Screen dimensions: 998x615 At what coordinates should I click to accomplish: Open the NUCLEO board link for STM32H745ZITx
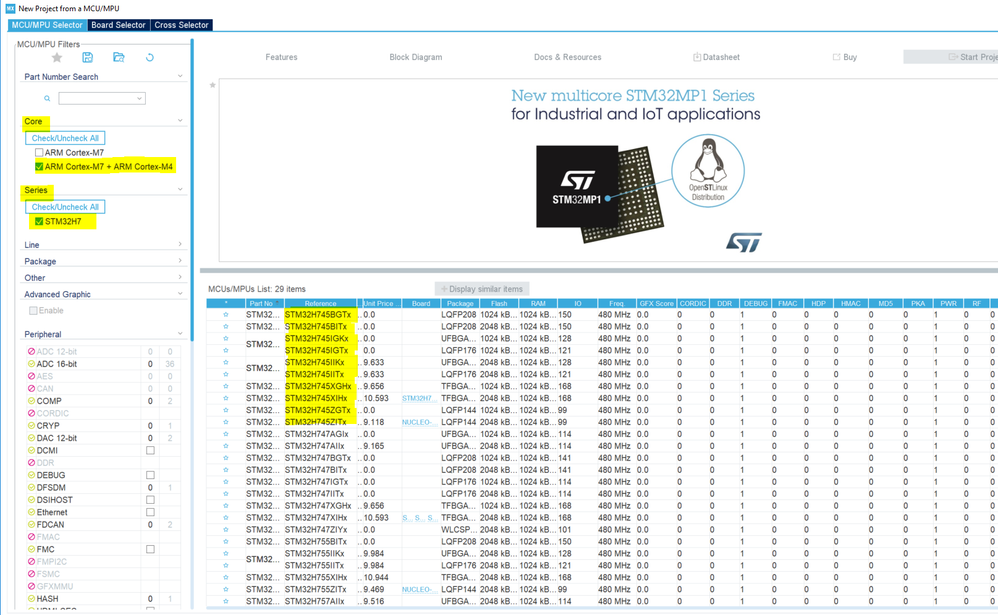click(x=418, y=422)
